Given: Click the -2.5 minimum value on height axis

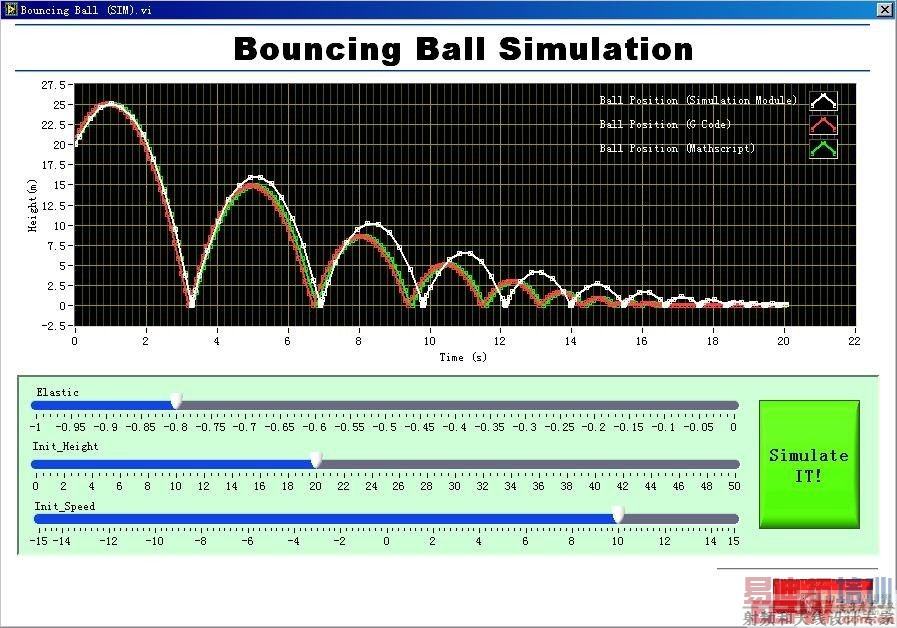Looking at the screenshot, I should coord(53,326).
